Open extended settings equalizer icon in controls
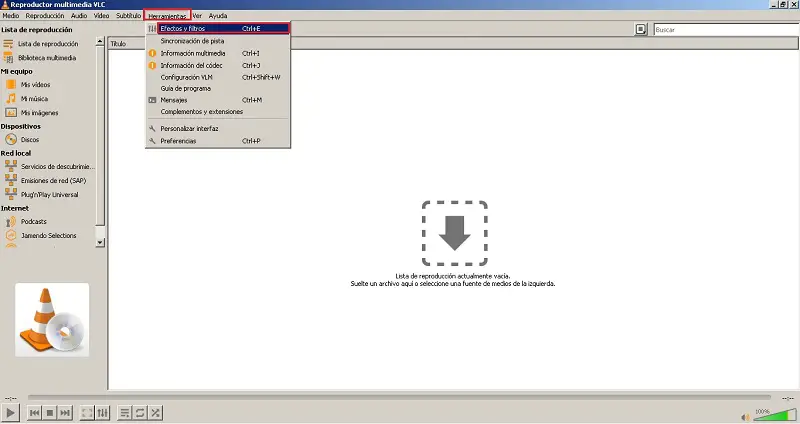800x424 pixels. point(103,413)
